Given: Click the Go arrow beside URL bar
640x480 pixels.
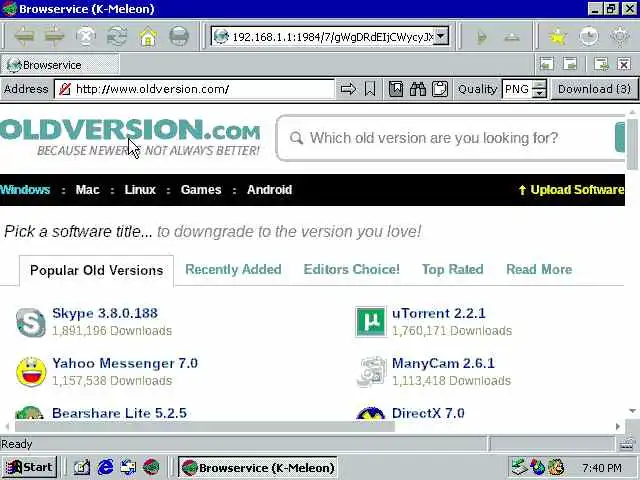Looking at the screenshot, I should (x=482, y=37).
